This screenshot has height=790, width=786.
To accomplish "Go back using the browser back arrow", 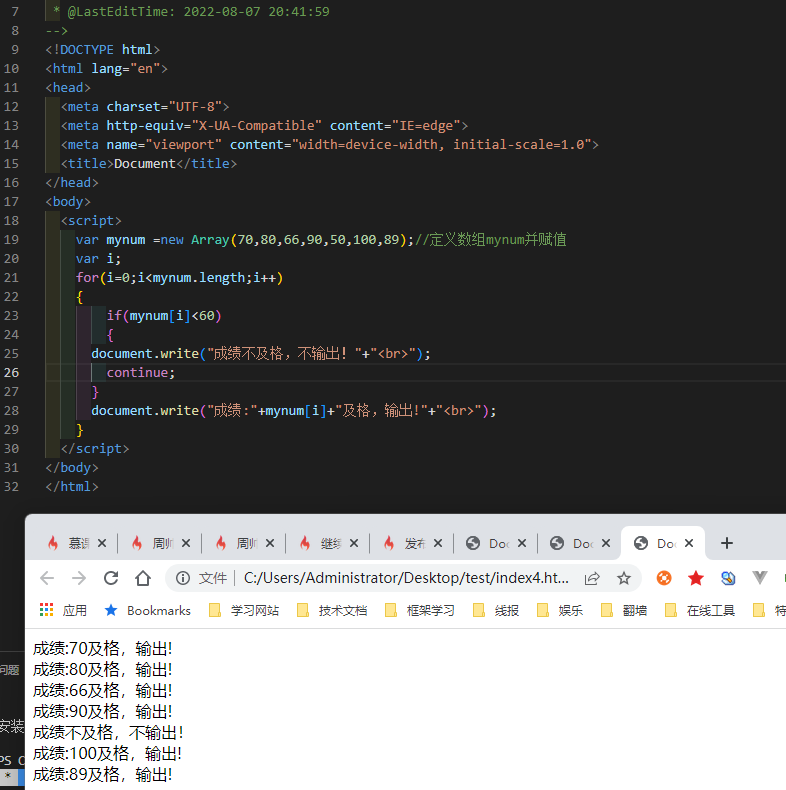I will pyautogui.click(x=47, y=578).
